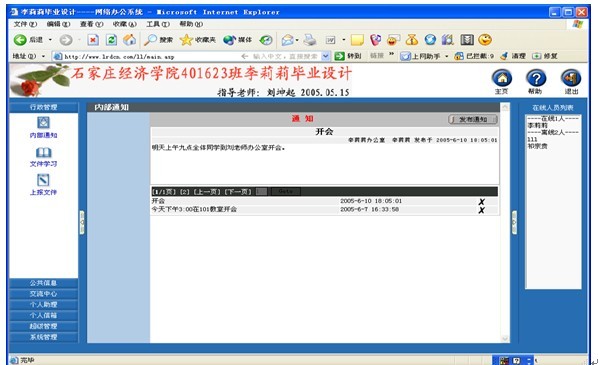Open 收藏夹 favorites star button
599x365 pixels.
click(198, 40)
